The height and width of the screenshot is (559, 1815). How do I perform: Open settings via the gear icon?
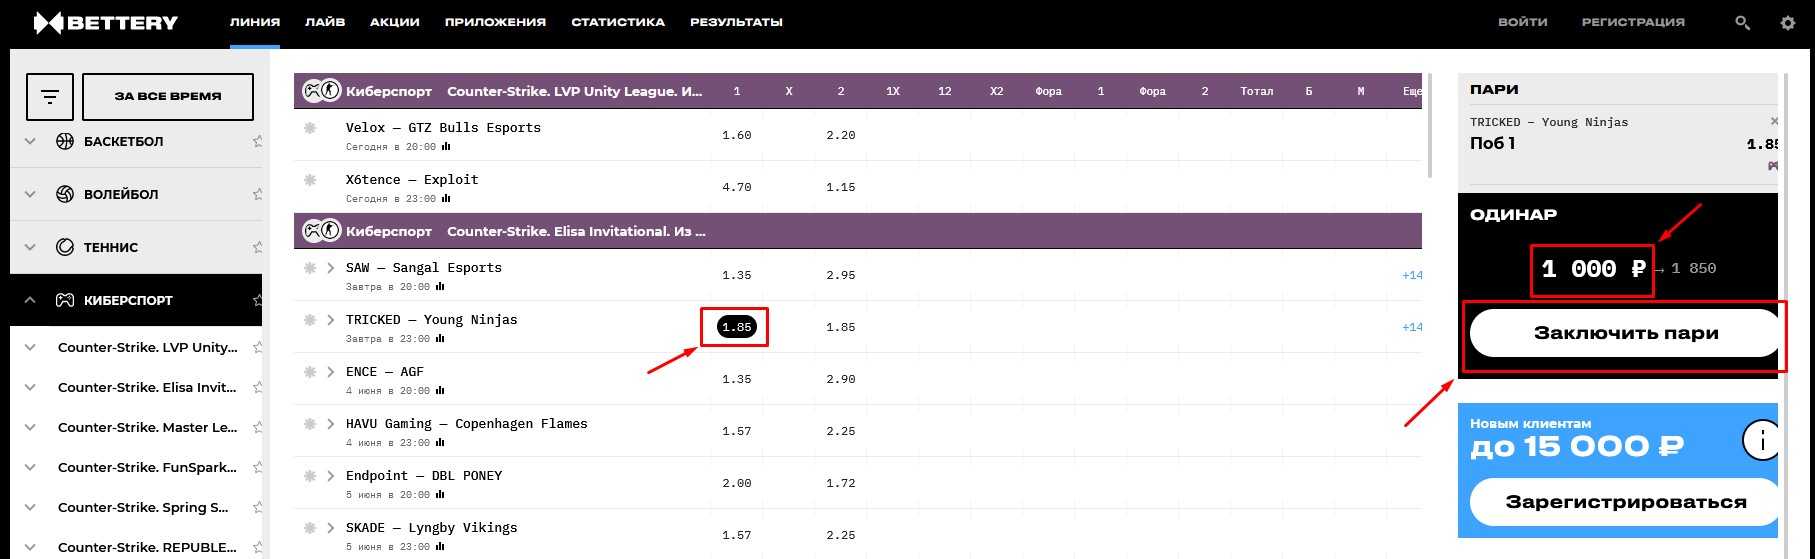click(1788, 22)
